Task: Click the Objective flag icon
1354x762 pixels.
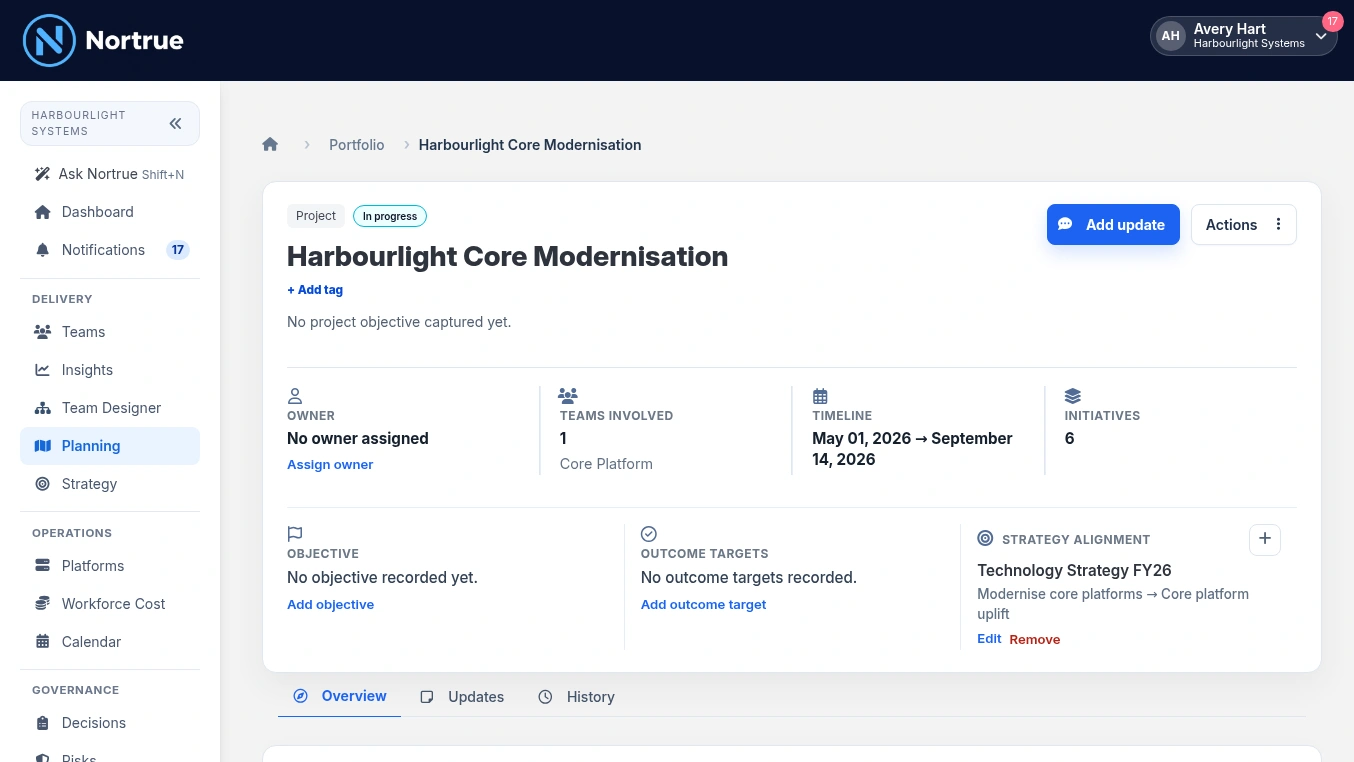Action: (x=295, y=534)
